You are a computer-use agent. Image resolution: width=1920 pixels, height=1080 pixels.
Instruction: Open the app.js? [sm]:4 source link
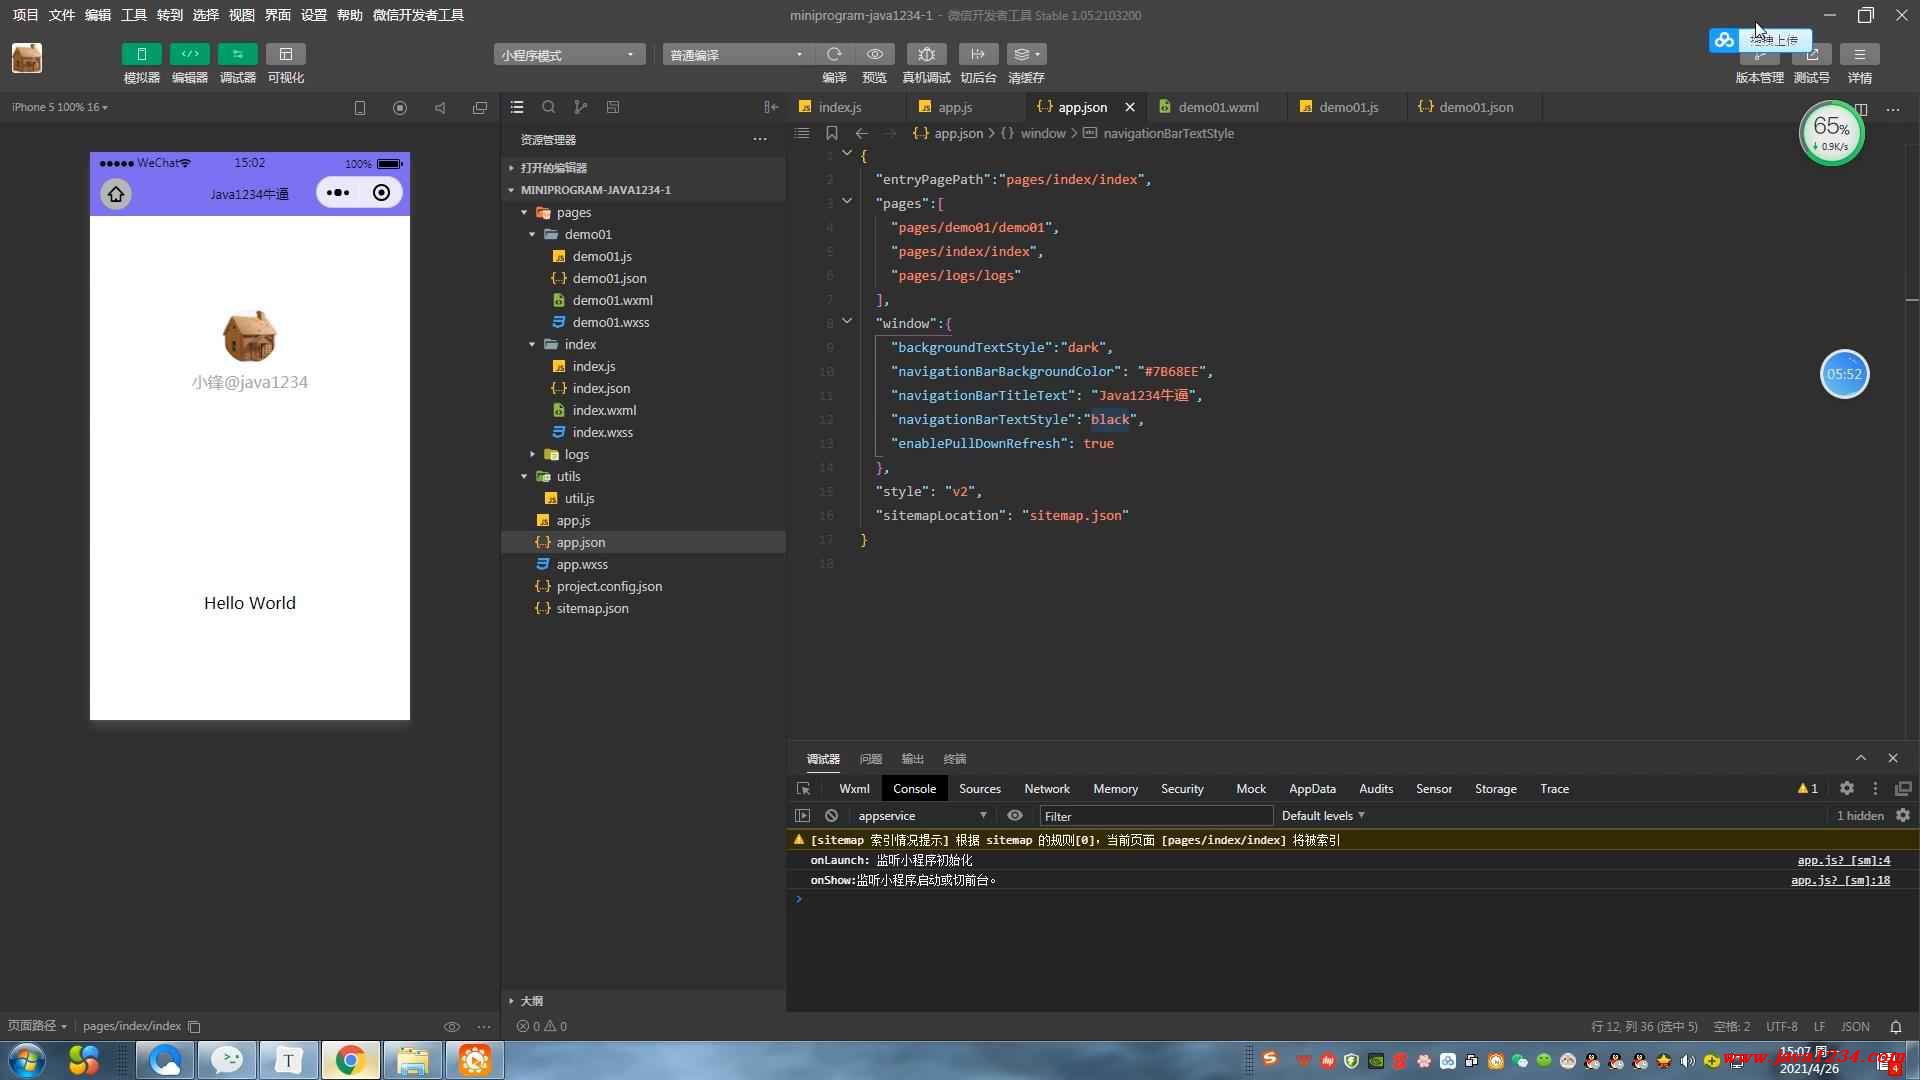coord(1843,860)
